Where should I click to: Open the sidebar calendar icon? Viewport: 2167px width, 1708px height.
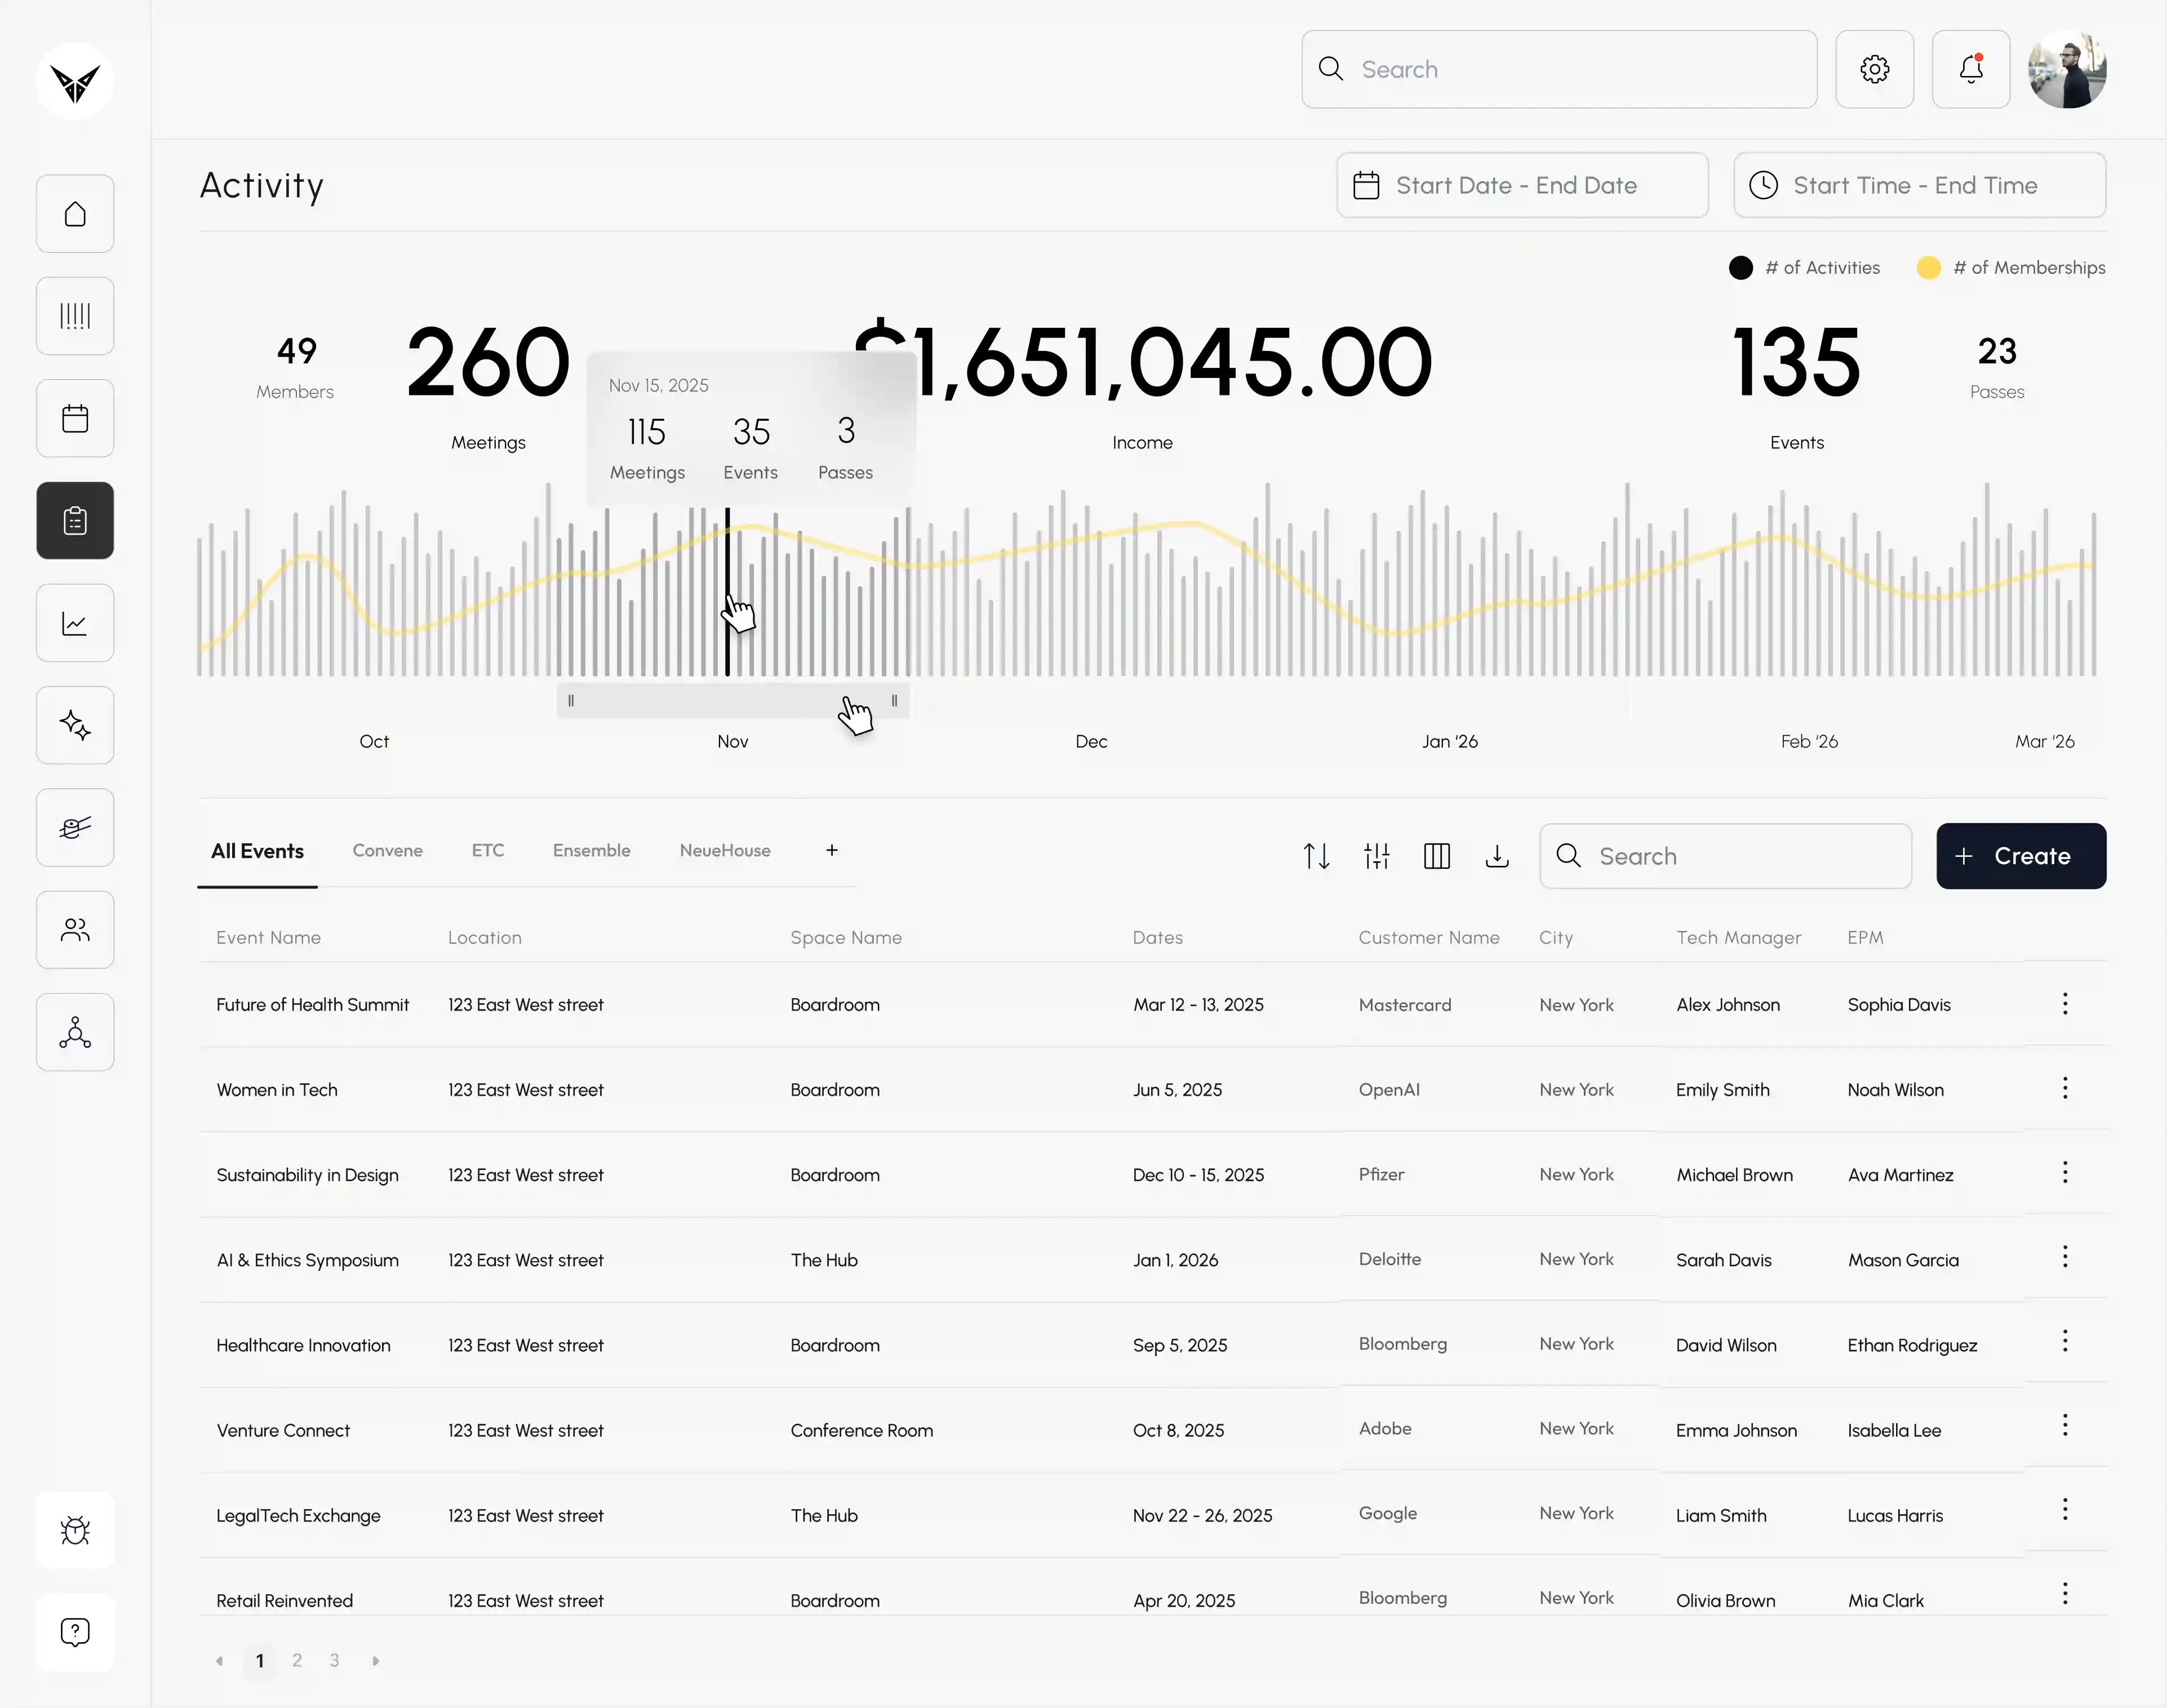pos(75,418)
